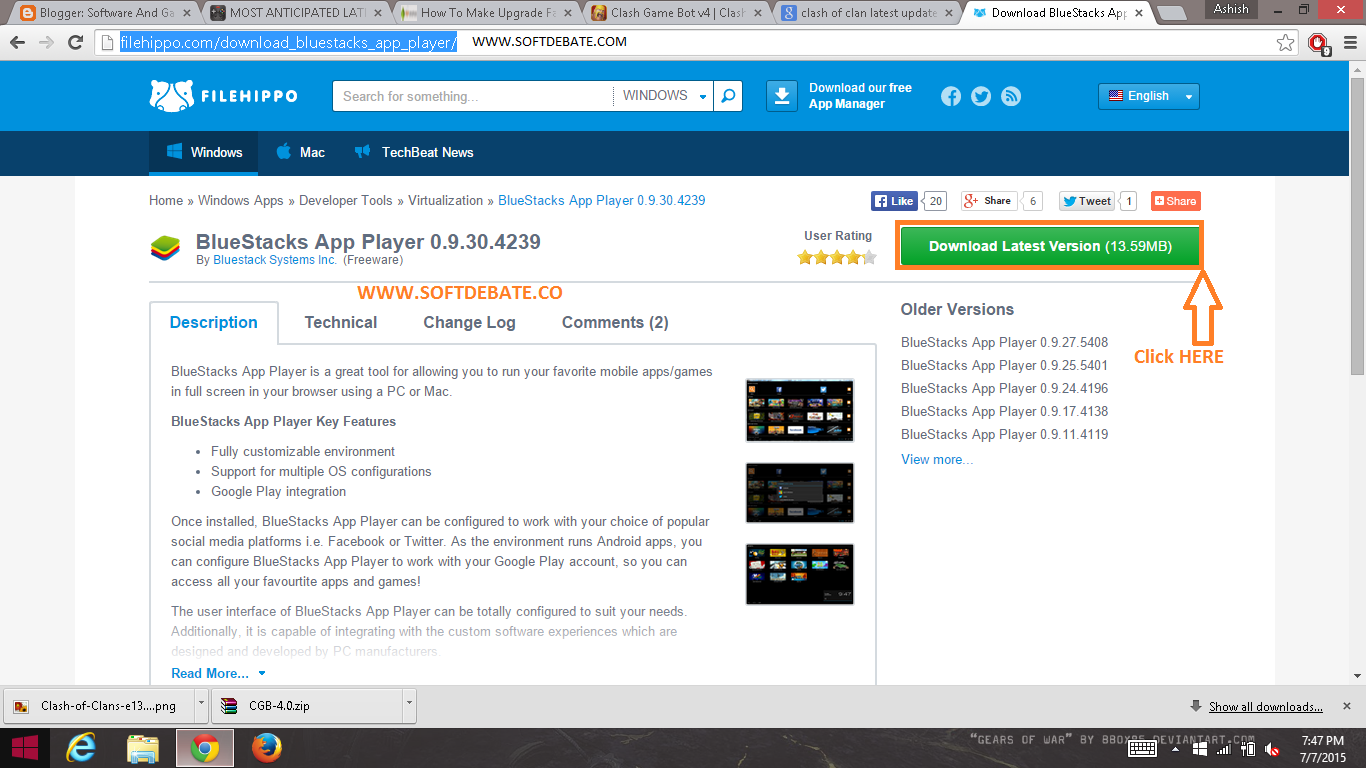
Task: Open the English language dropdown
Action: [1148, 96]
